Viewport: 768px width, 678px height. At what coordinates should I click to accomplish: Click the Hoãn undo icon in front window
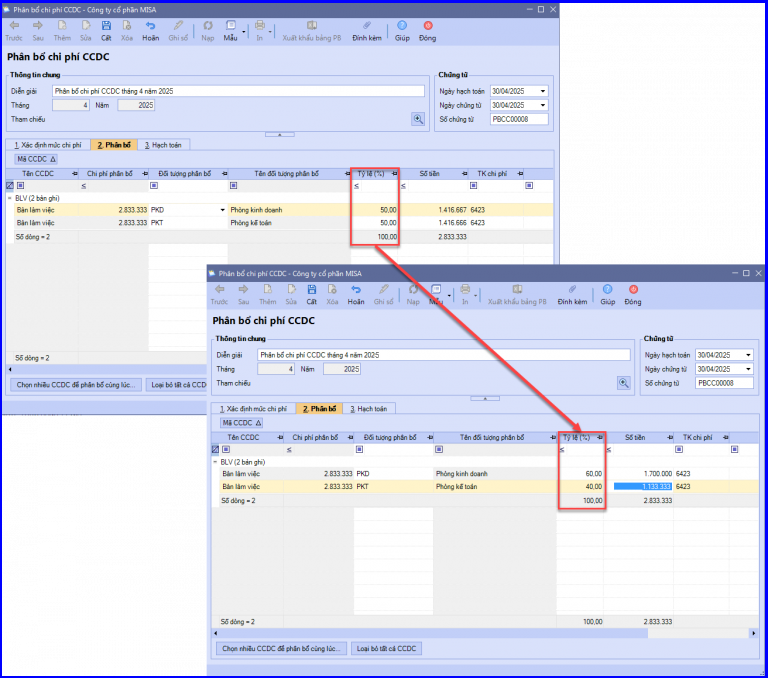(x=356, y=294)
